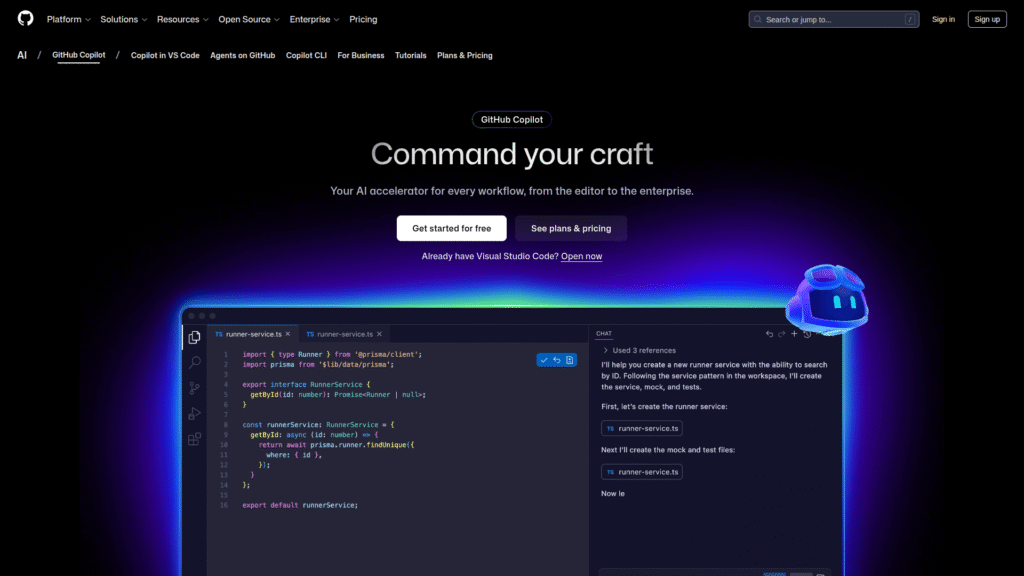
Task: Open the Platform dropdown menu
Action: click(67, 19)
